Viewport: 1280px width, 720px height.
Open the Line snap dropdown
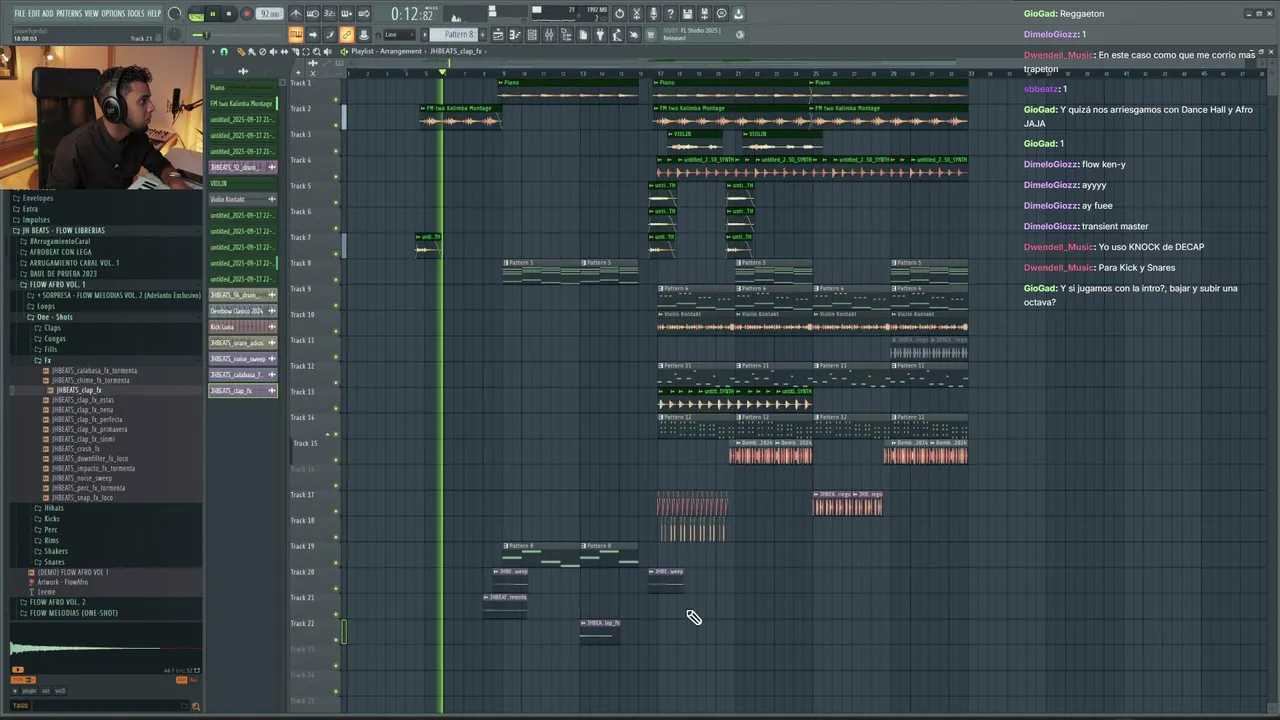coord(400,35)
